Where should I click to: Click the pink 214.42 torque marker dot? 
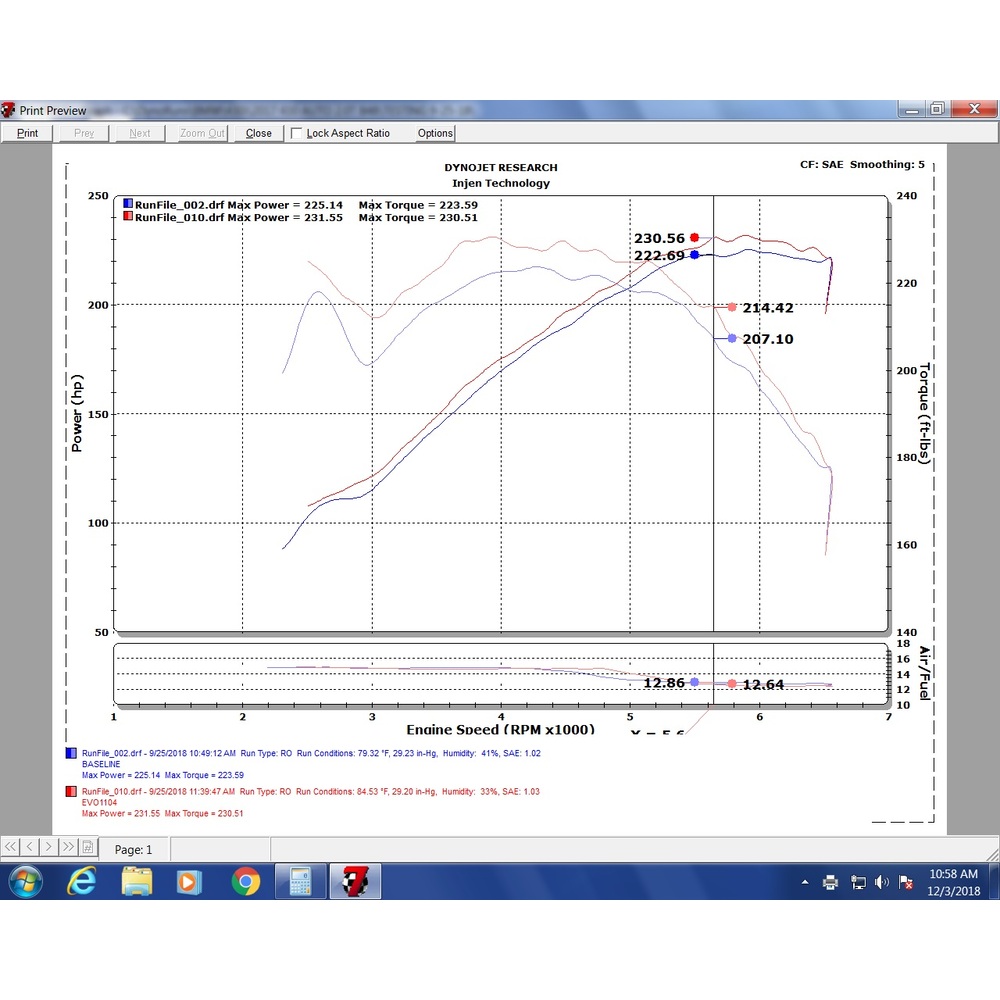pos(732,307)
